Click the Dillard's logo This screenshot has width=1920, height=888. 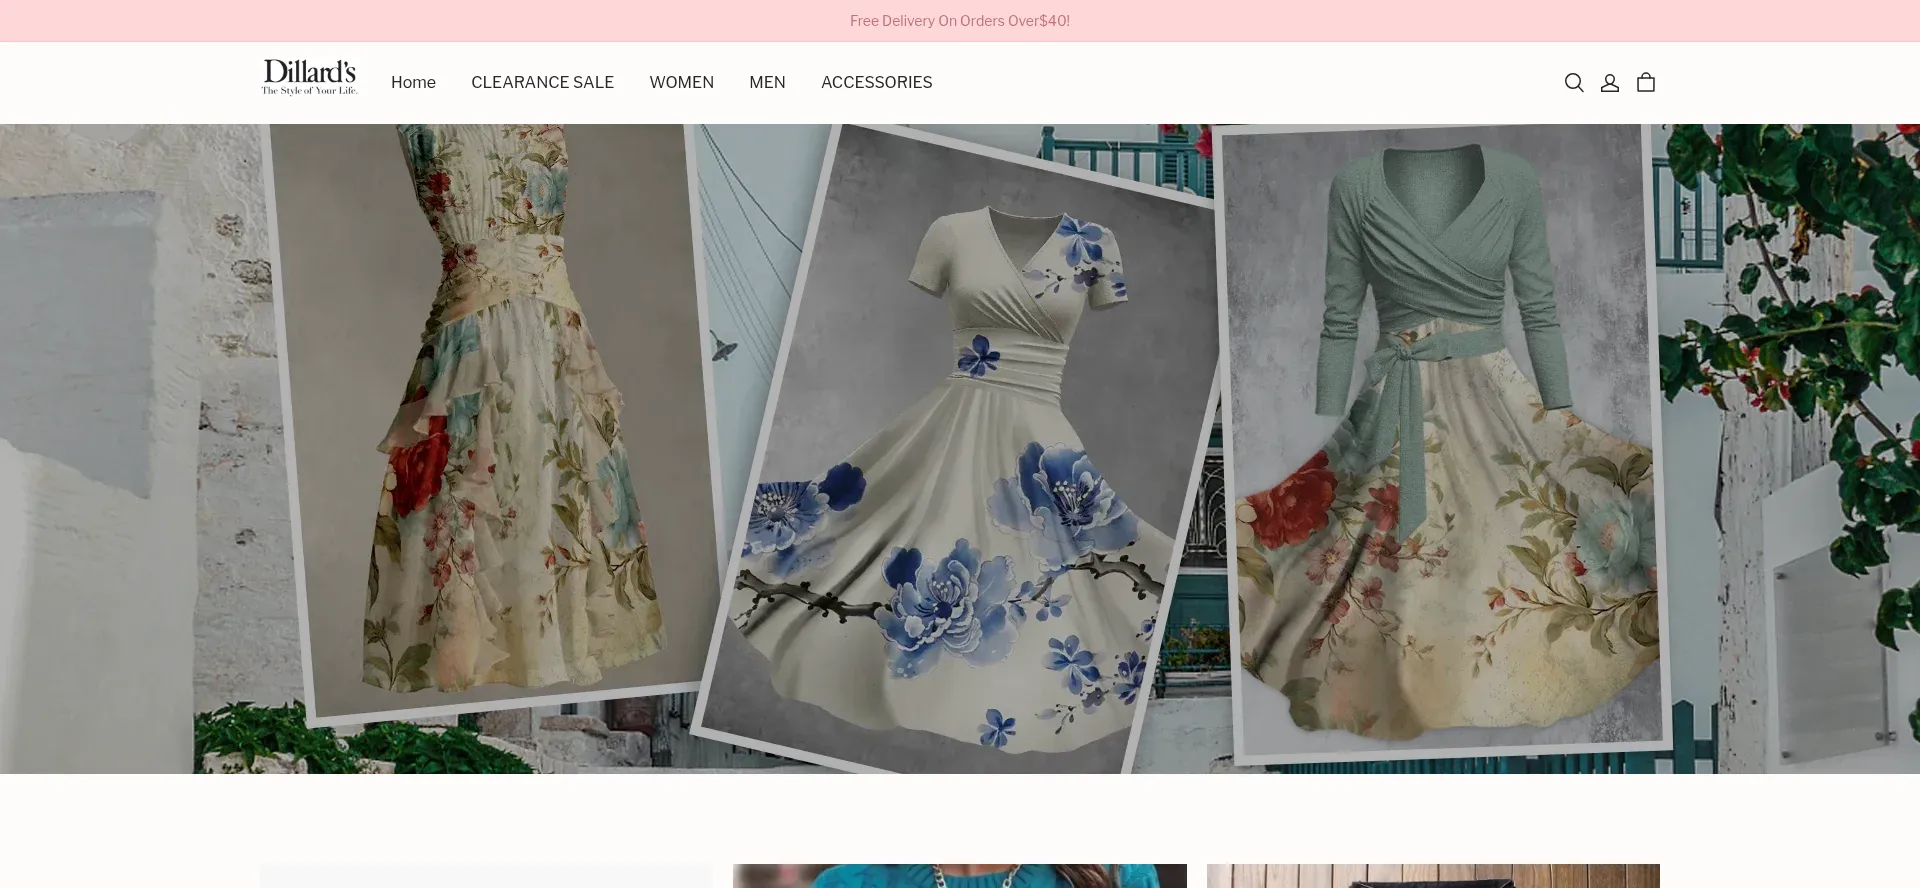point(310,78)
